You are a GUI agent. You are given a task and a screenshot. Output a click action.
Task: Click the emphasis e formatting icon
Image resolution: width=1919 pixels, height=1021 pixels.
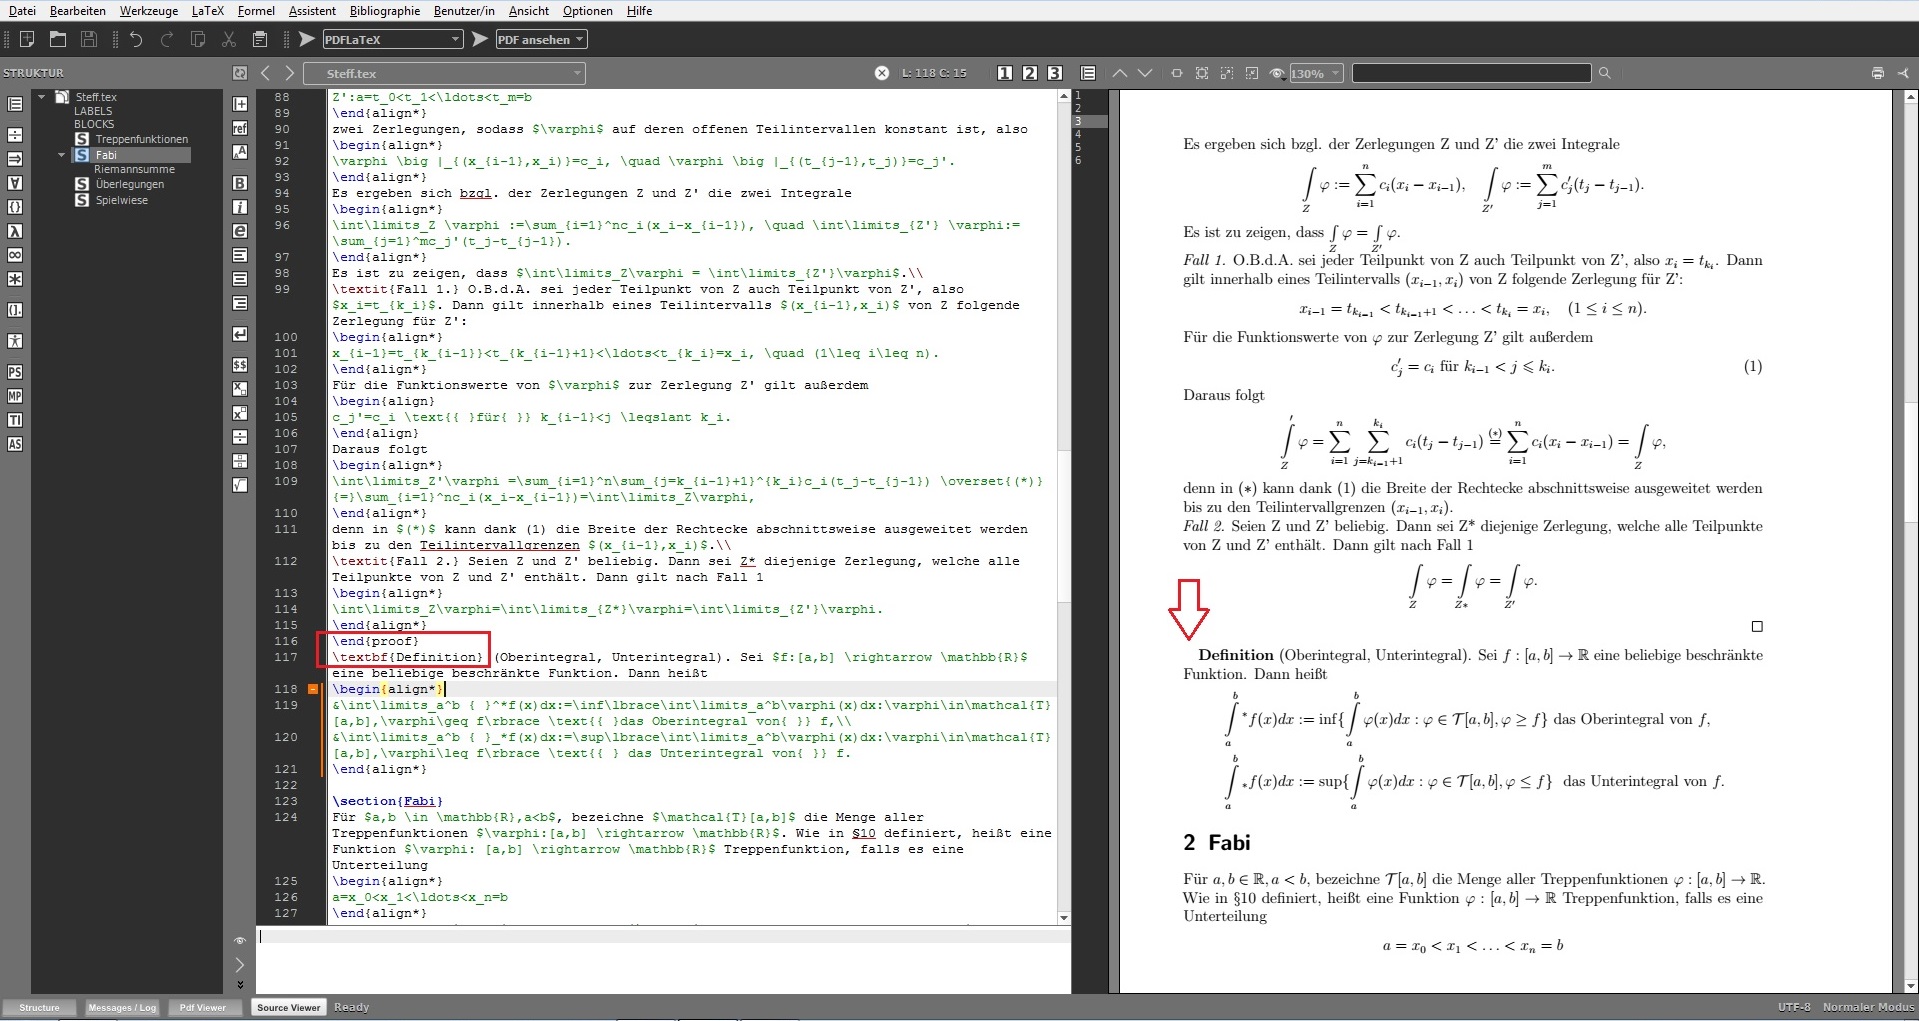[240, 231]
